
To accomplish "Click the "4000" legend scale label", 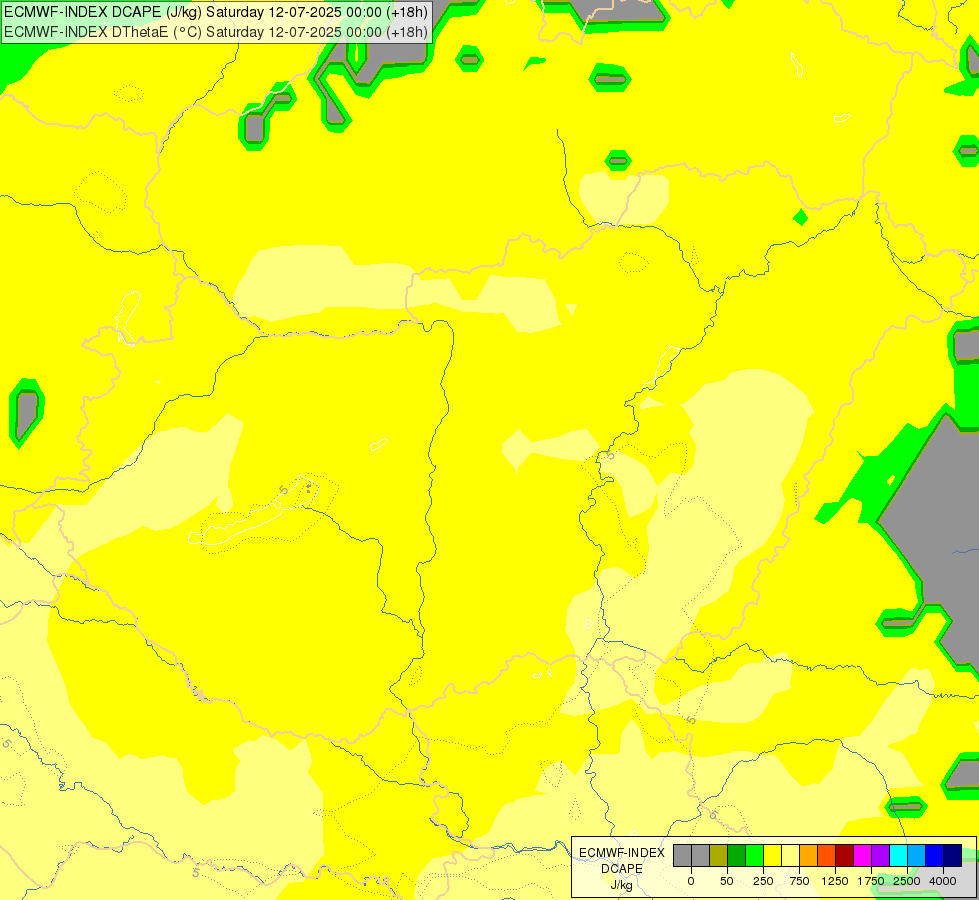I will coord(943,881).
